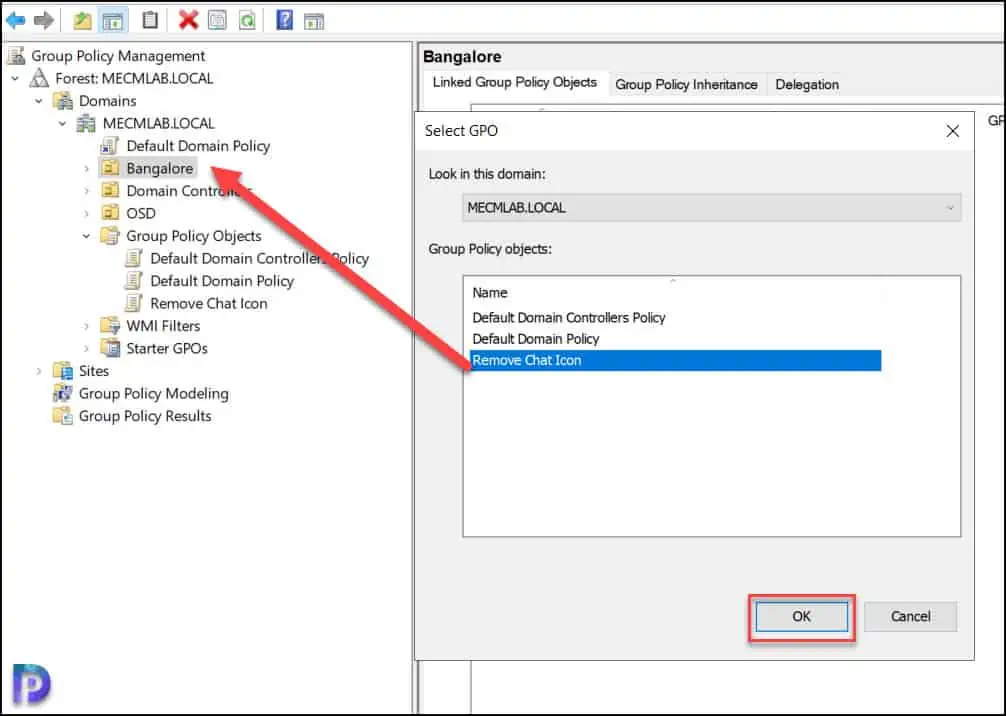Open the 'Look in this domain' dropdown
1006x716 pixels.
[x=712, y=208]
